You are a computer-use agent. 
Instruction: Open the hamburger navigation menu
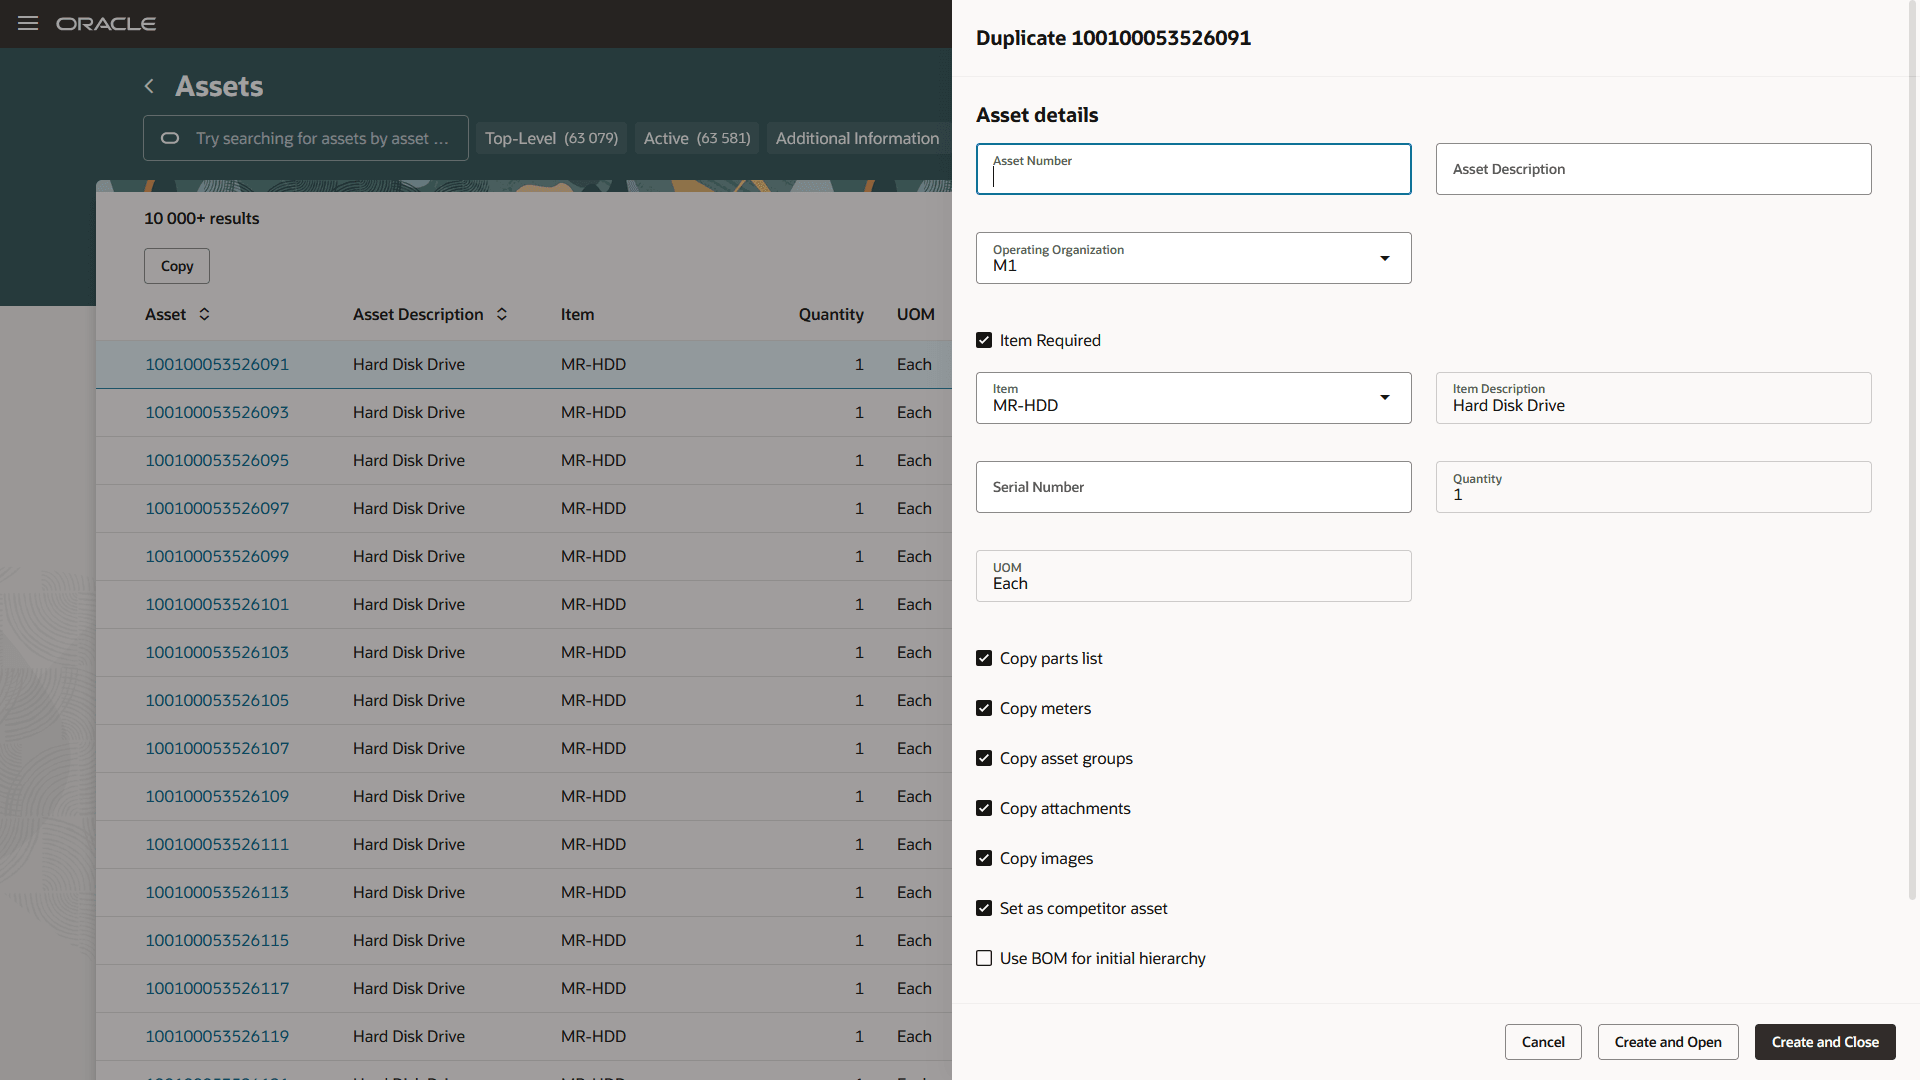[28, 23]
